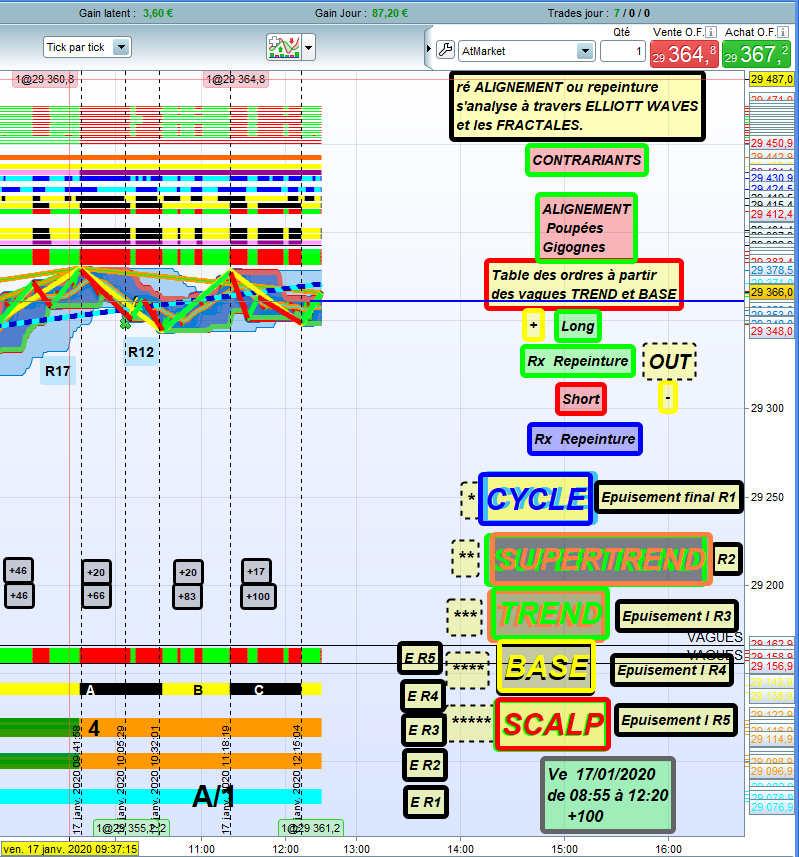Screen dimensions: 799x857
Task: Click wave segment B on yellow band
Action: pos(196,690)
